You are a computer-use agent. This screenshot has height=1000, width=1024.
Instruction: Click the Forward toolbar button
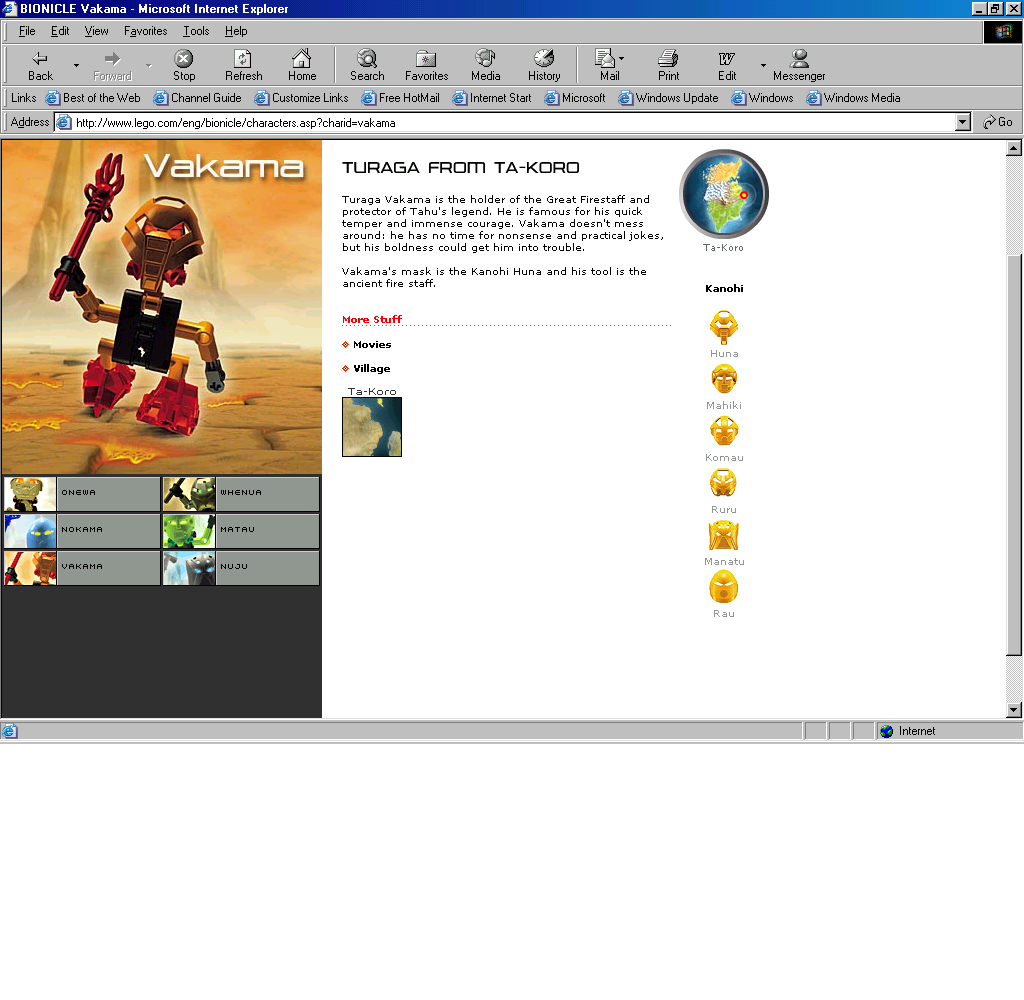[x=112, y=66]
